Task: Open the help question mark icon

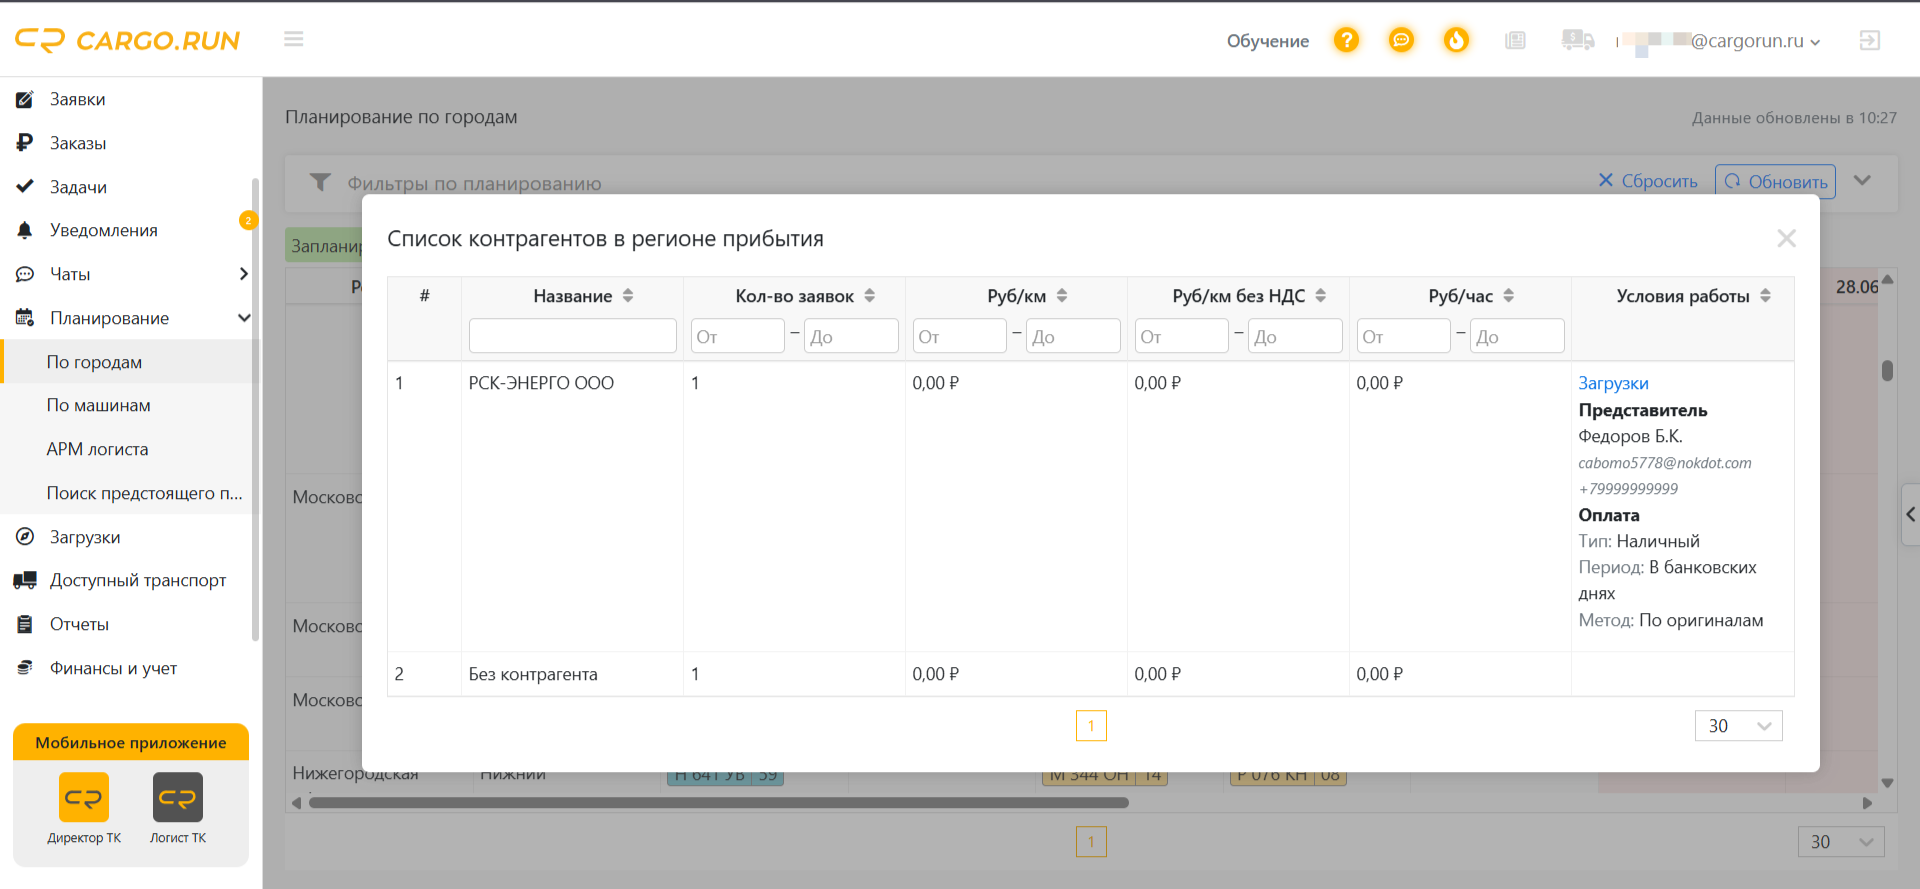Action: [1346, 40]
